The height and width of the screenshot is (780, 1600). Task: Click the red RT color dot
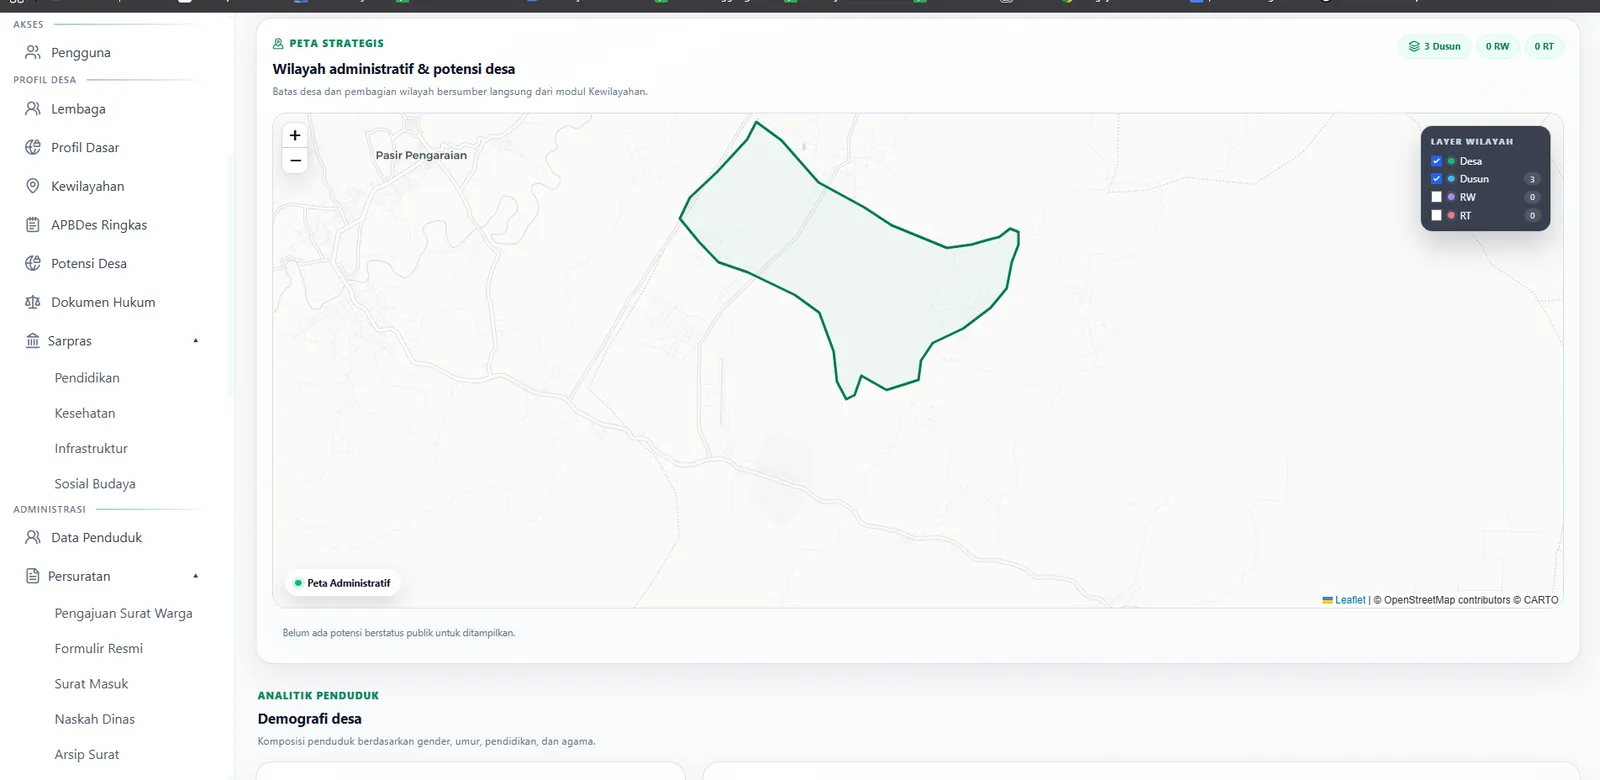click(x=1451, y=215)
